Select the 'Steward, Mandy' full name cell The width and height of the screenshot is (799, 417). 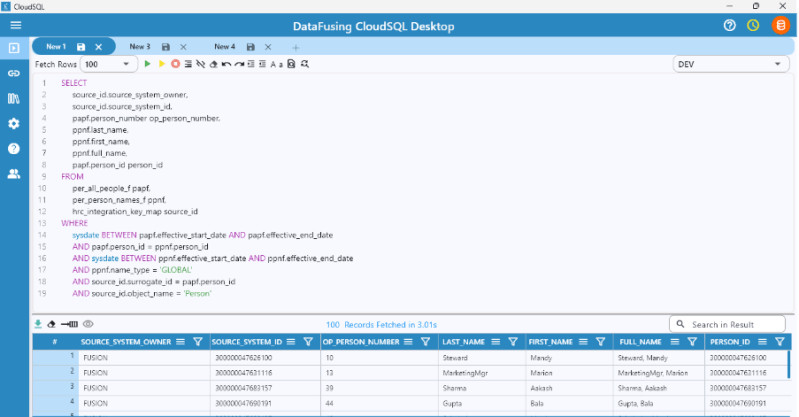(x=659, y=358)
